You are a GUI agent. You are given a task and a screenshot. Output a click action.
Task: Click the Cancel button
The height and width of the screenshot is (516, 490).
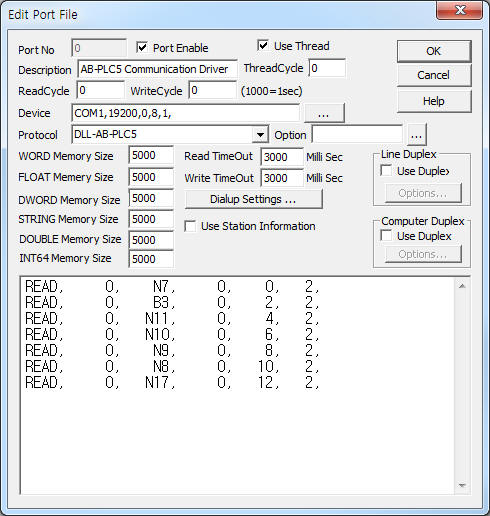coord(434,75)
